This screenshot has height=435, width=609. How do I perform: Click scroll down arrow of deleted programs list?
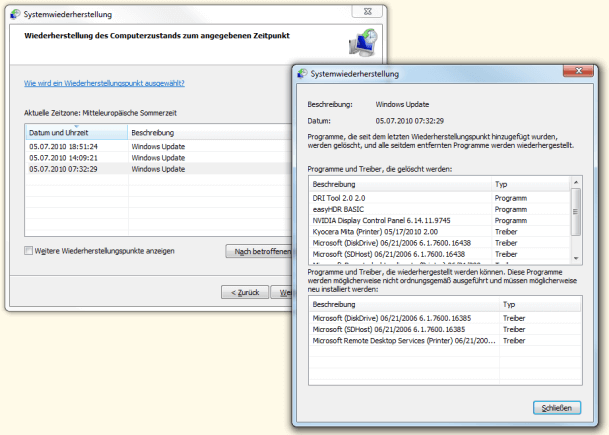coord(576,258)
